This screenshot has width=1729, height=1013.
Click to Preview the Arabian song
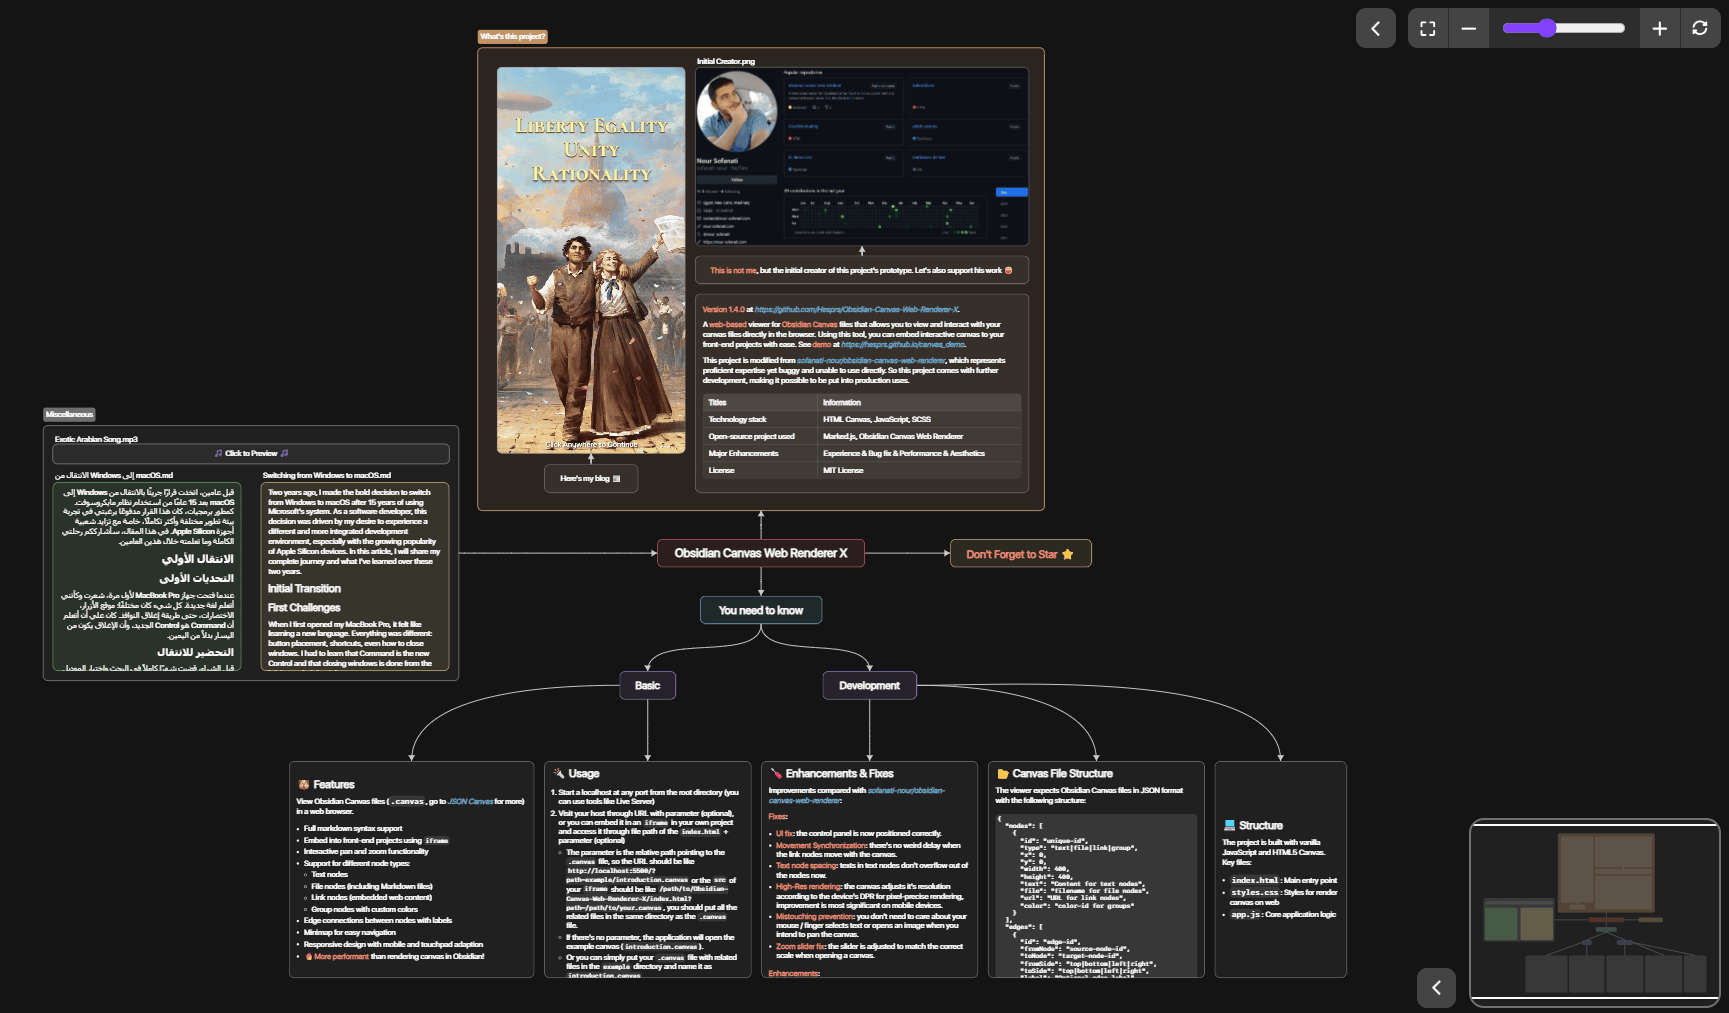click(x=251, y=453)
